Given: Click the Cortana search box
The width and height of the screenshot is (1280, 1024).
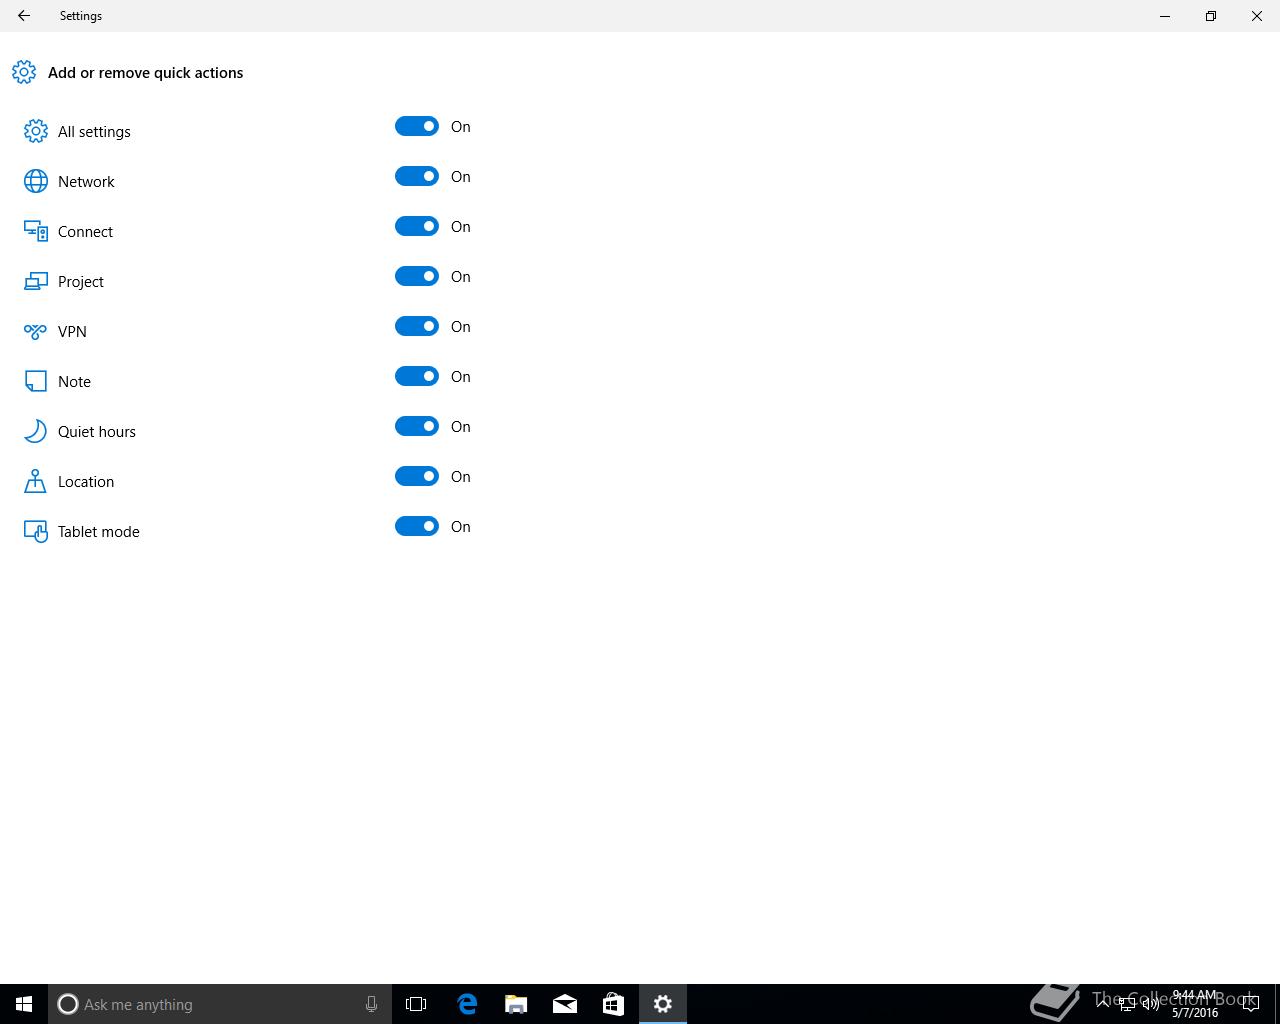Looking at the screenshot, I should pyautogui.click(x=220, y=1004).
